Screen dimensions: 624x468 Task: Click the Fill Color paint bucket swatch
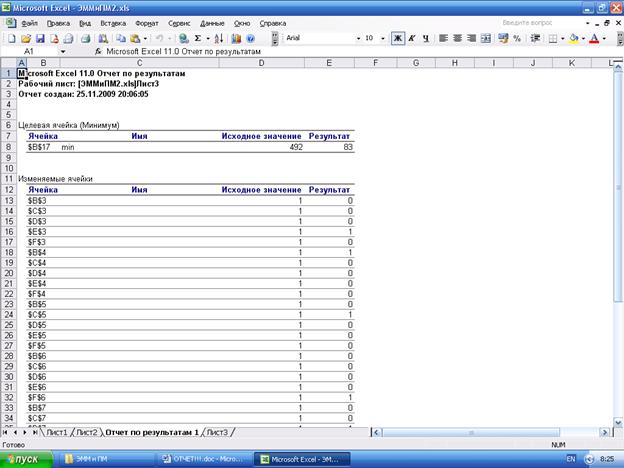point(574,38)
